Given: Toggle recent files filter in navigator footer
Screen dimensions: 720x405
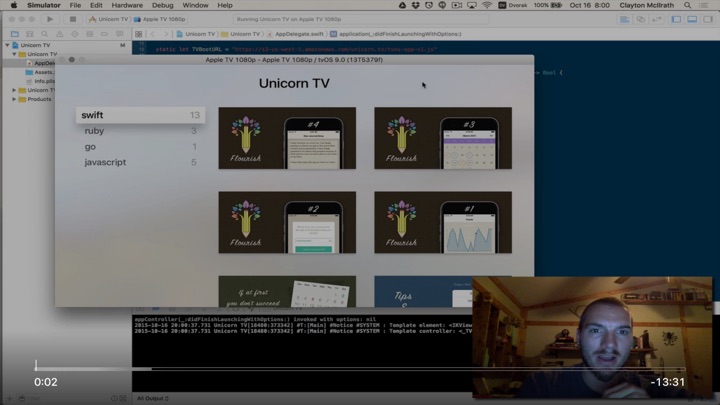Looking at the screenshot, I should 114,399.
